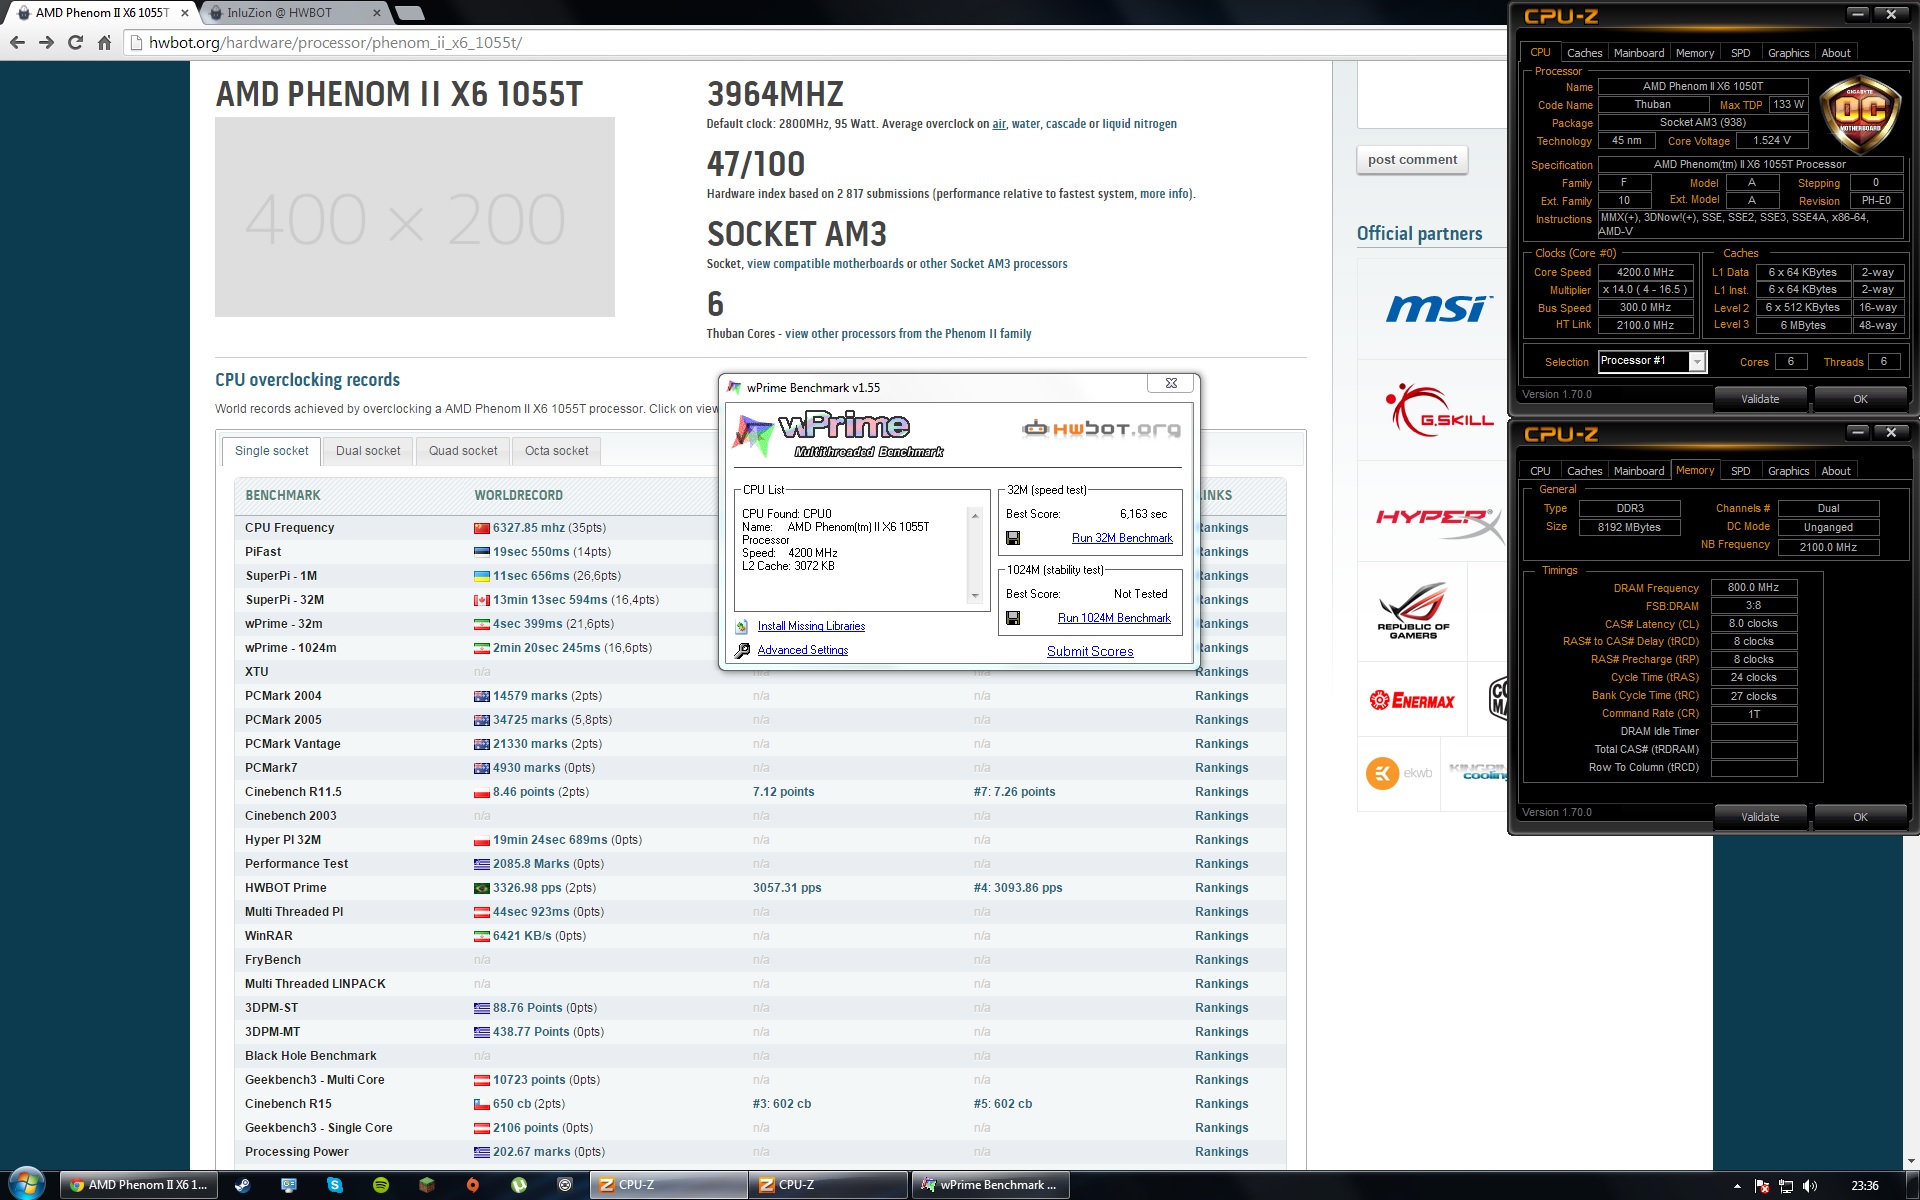Click the browser back arrow
This screenshot has width=1920, height=1200.
tap(17, 43)
